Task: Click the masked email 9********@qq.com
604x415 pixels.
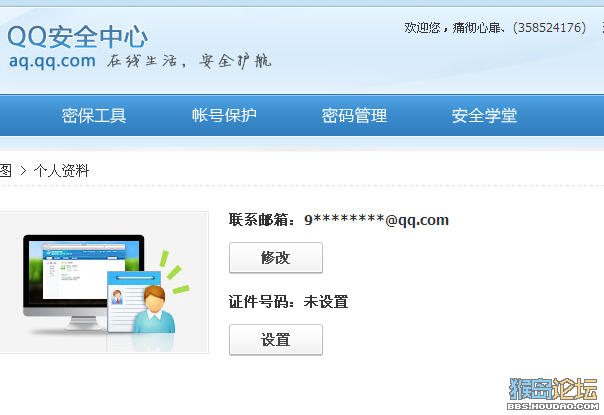Action: (x=377, y=220)
